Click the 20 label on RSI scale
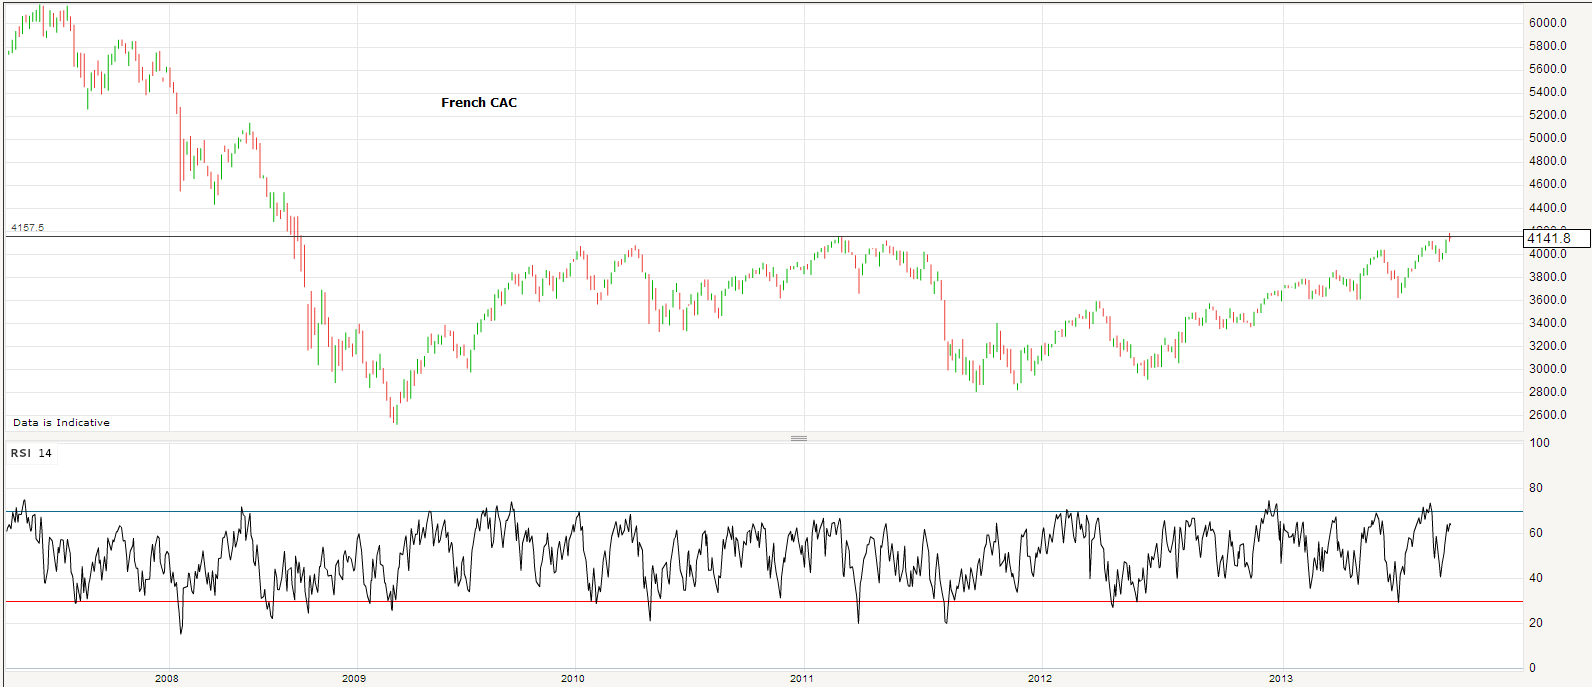Screen dimensions: 1592x687 click(1536, 623)
